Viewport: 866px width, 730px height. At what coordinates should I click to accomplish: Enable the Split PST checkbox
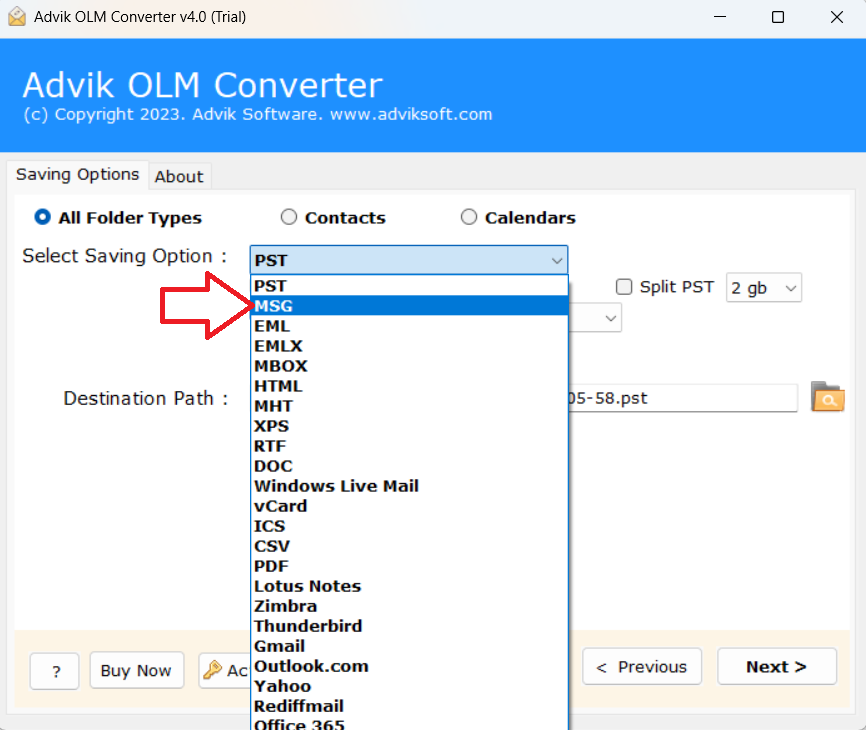point(624,287)
